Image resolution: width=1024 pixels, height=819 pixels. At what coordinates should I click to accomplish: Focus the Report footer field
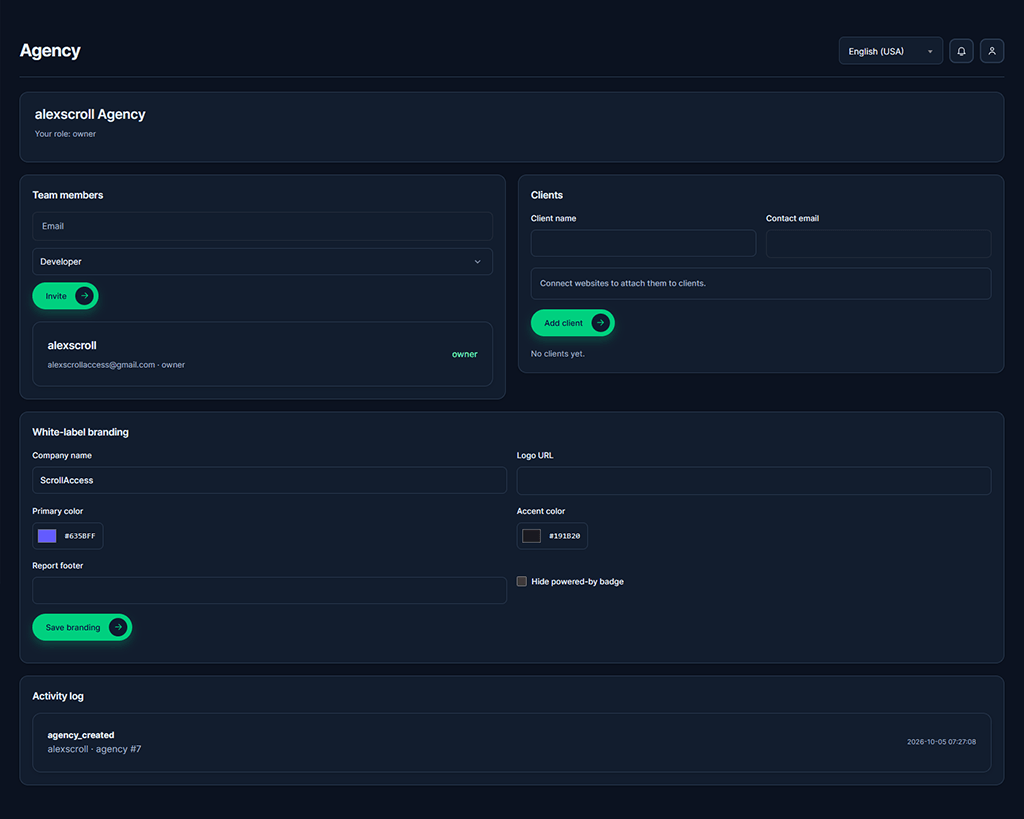(269, 590)
